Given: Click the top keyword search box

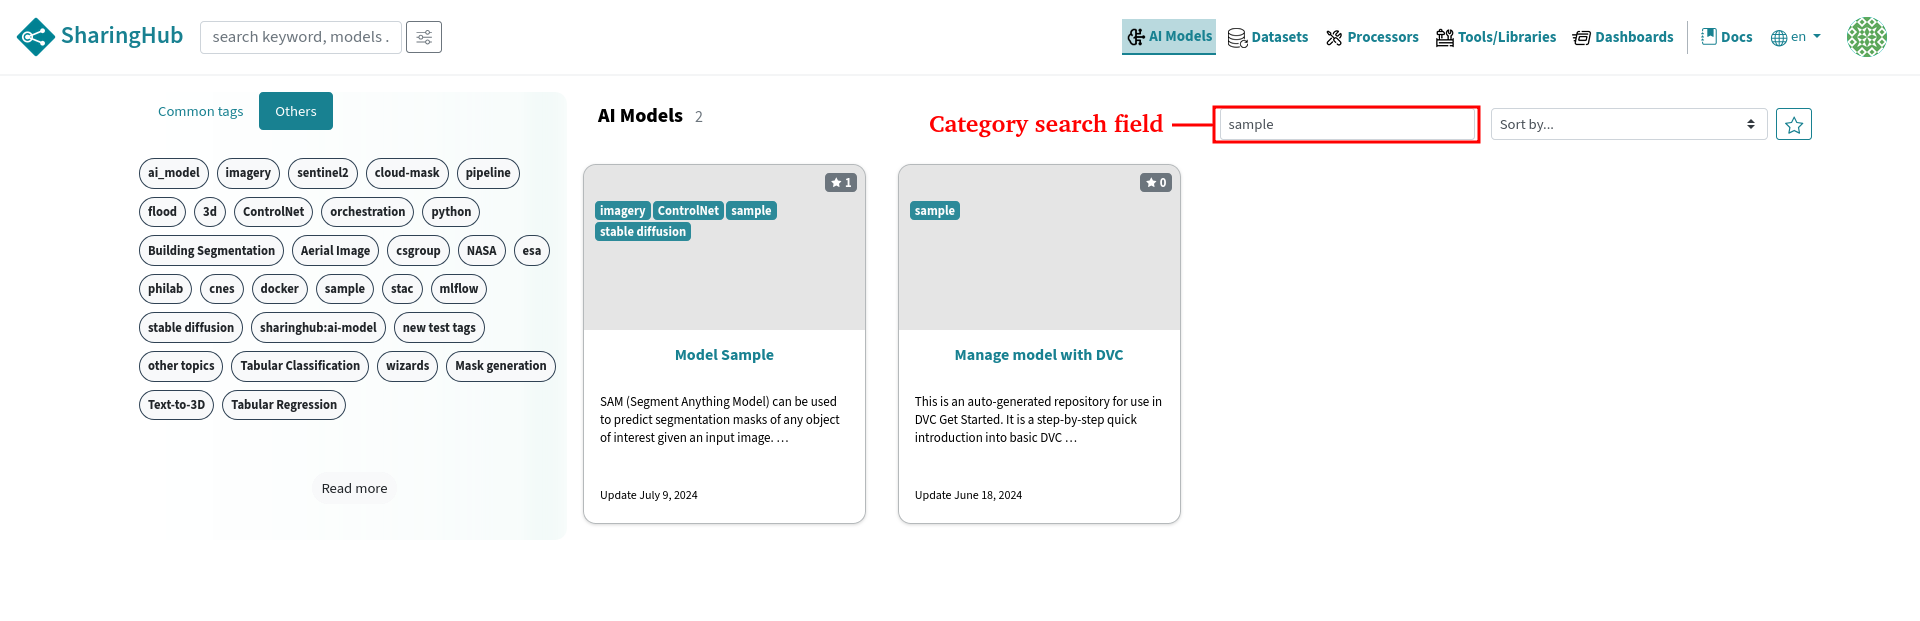Looking at the screenshot, I should click(300, 37).
